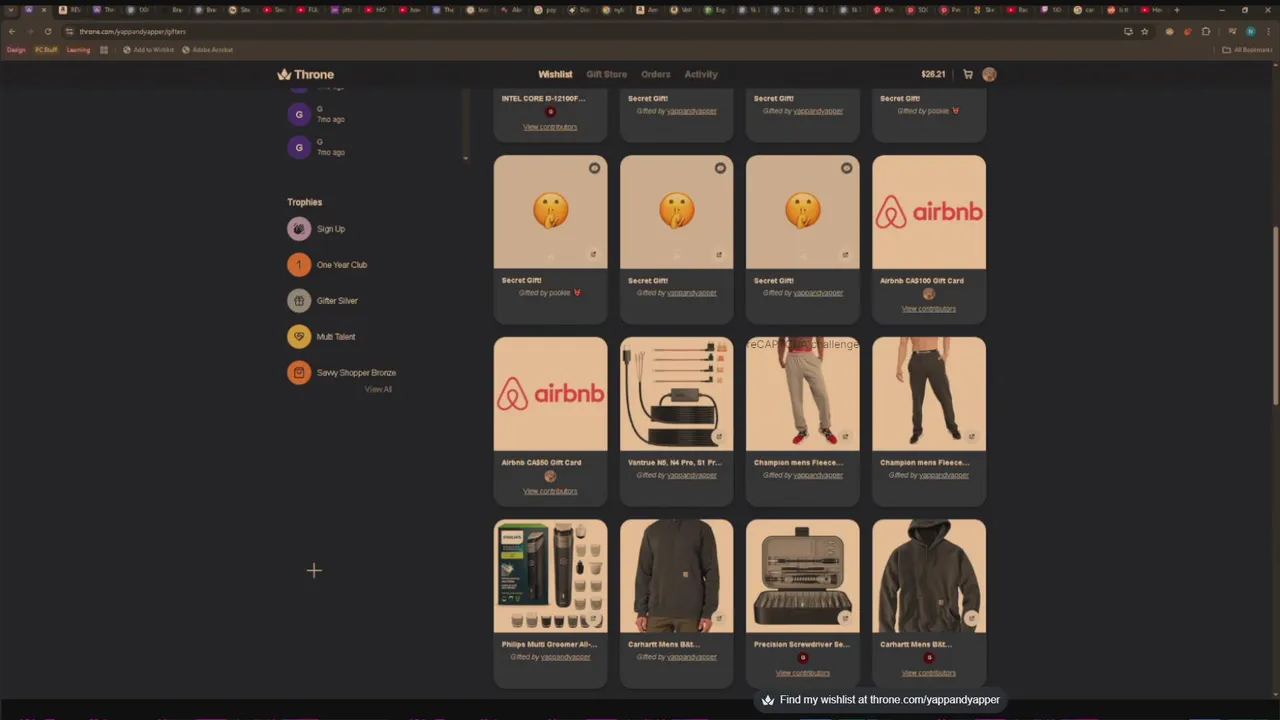Click the $26.21 balance

click(933, 74)
